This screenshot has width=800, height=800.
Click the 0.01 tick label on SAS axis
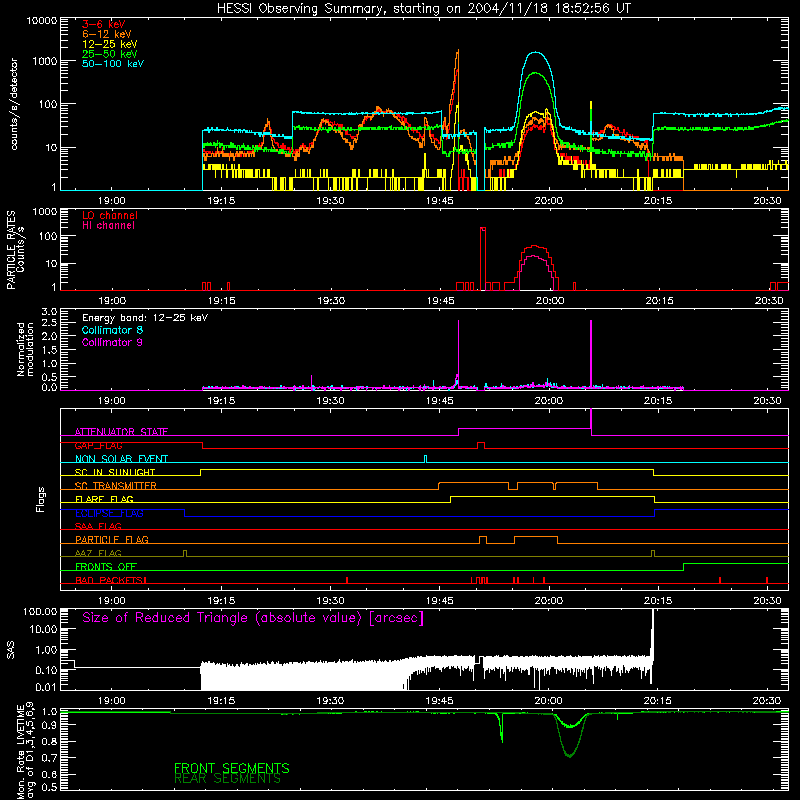pos(46,687)
